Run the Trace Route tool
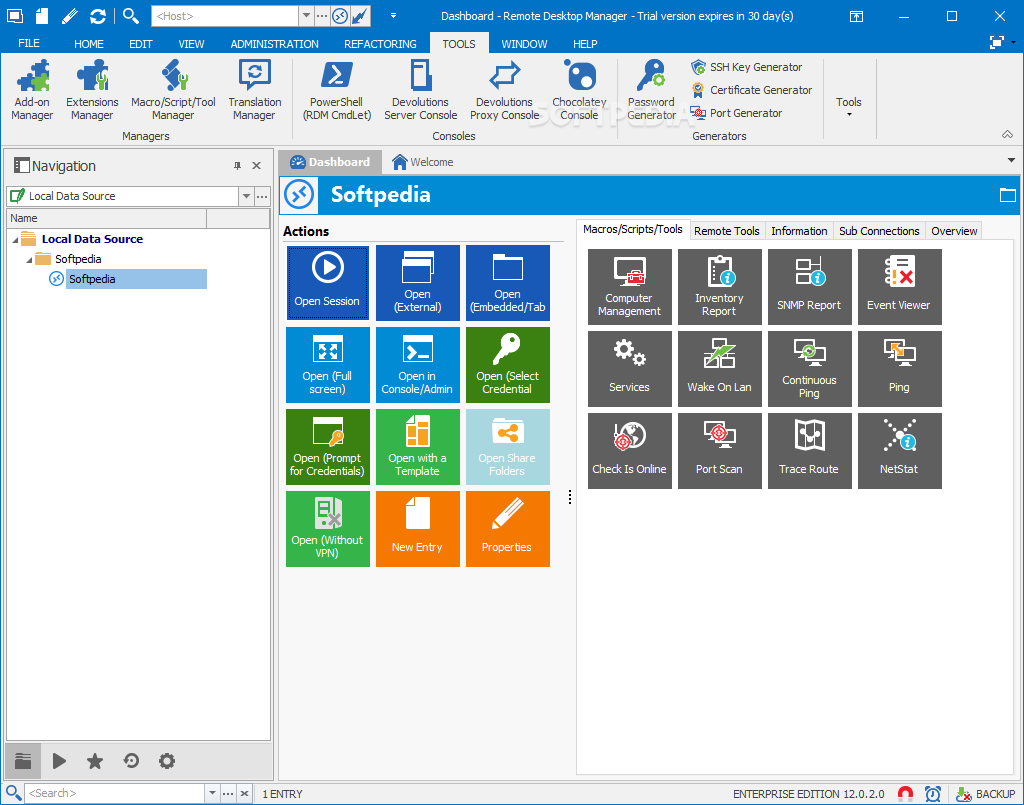Image resolution: width=1024 pixels, height=805 pixels. point(810,450)
